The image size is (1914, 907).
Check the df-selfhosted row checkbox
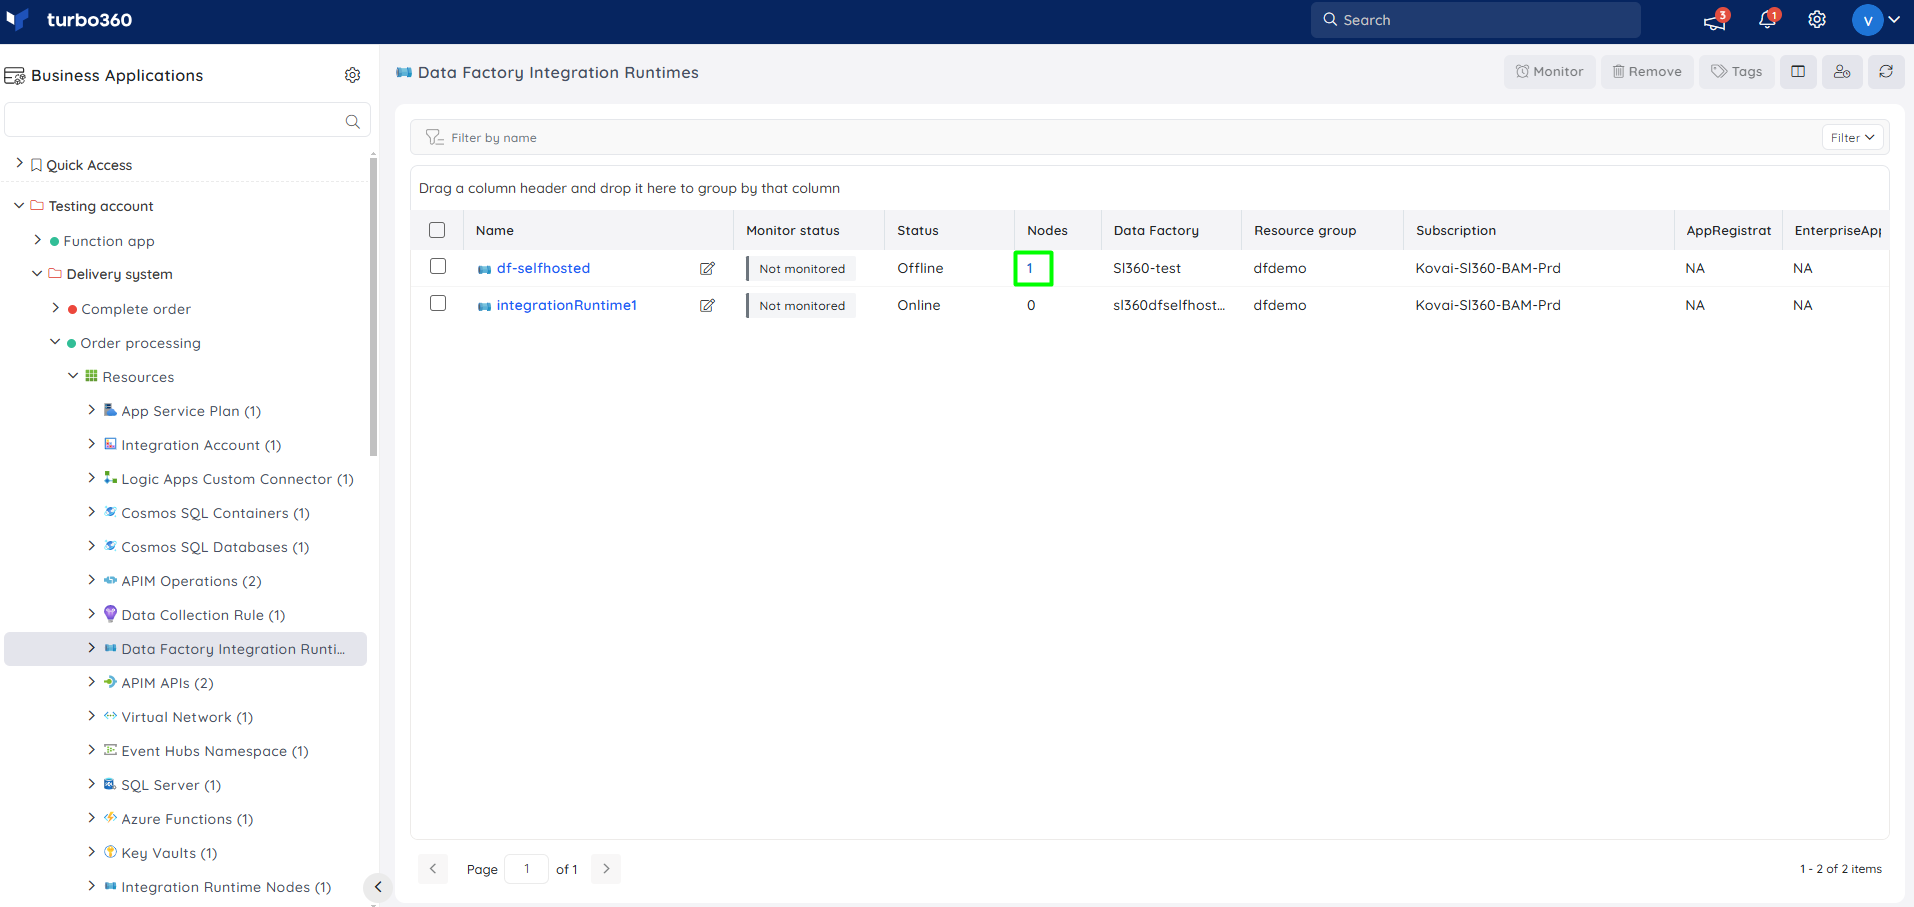point(438,266)
